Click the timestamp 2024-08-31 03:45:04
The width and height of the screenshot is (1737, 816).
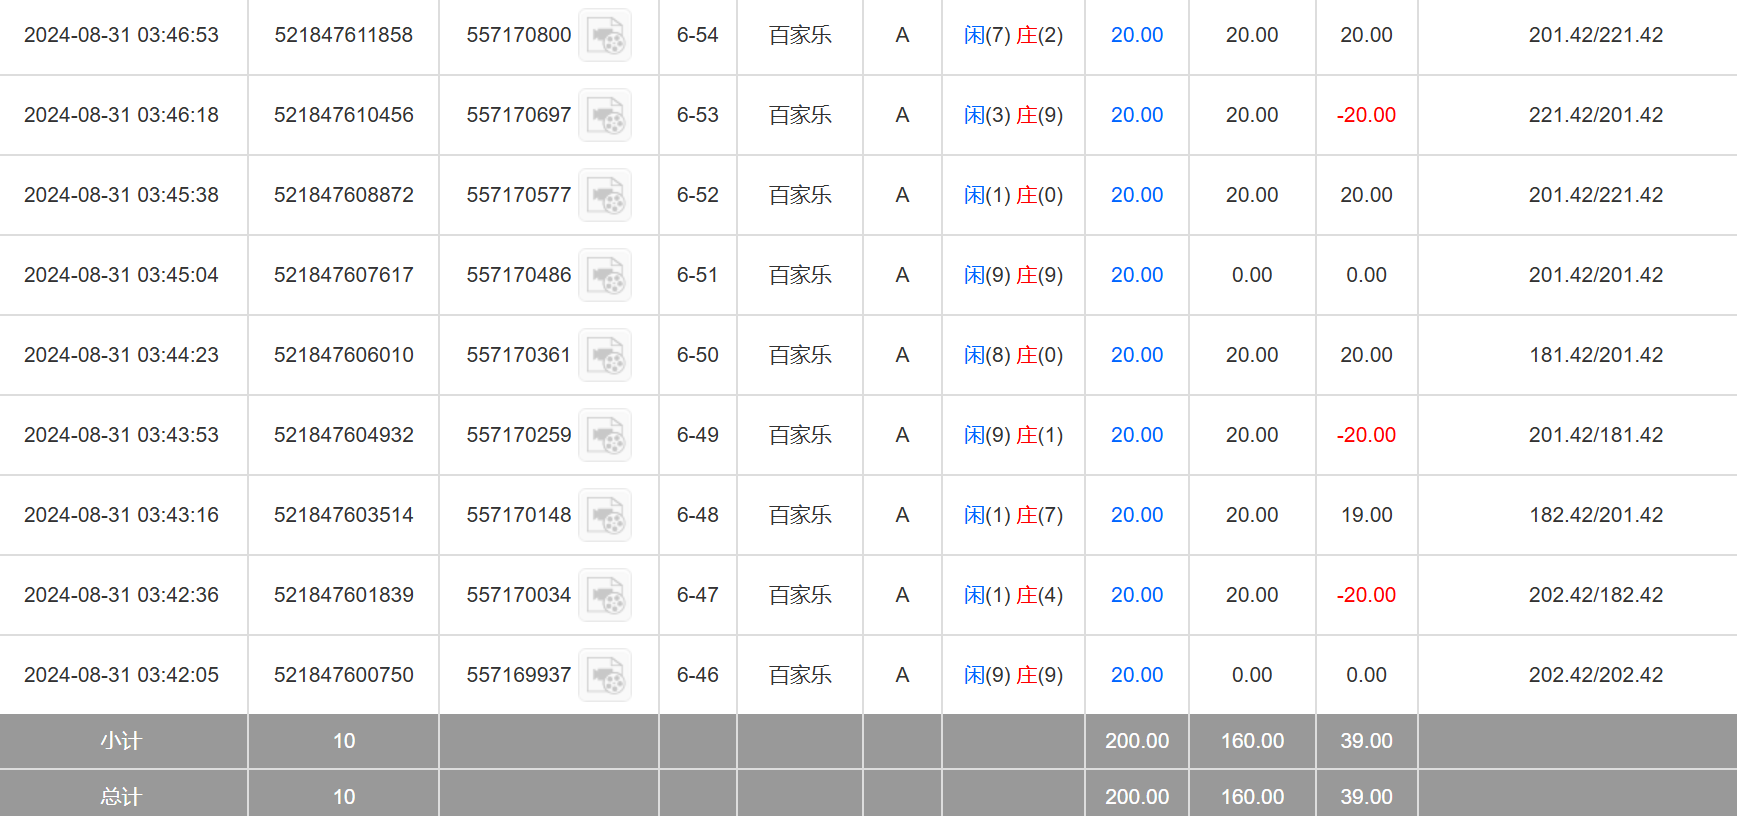(x=121, y=275)
